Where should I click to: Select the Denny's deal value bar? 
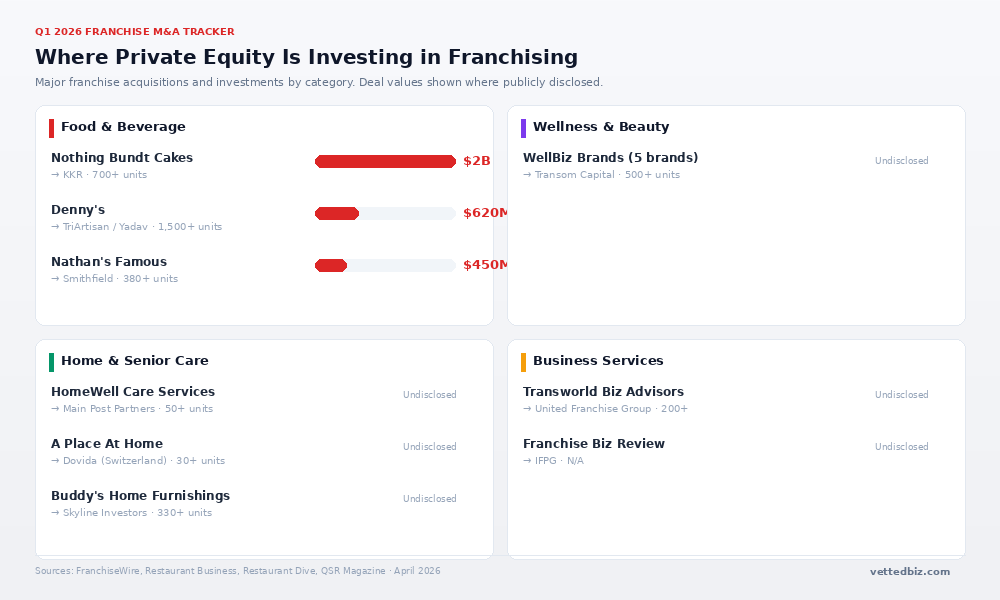point(385,214)
